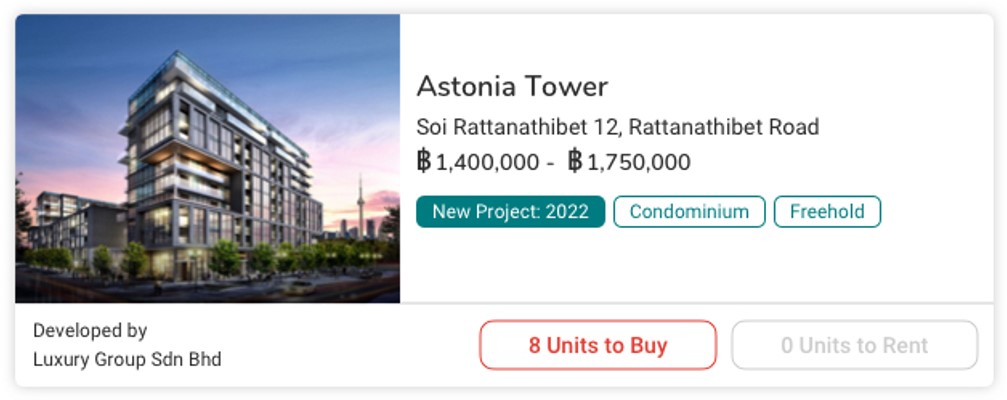Click the 8 Units to Buy button
This screenshot has width=1007, height=400.
click(598, 345)
